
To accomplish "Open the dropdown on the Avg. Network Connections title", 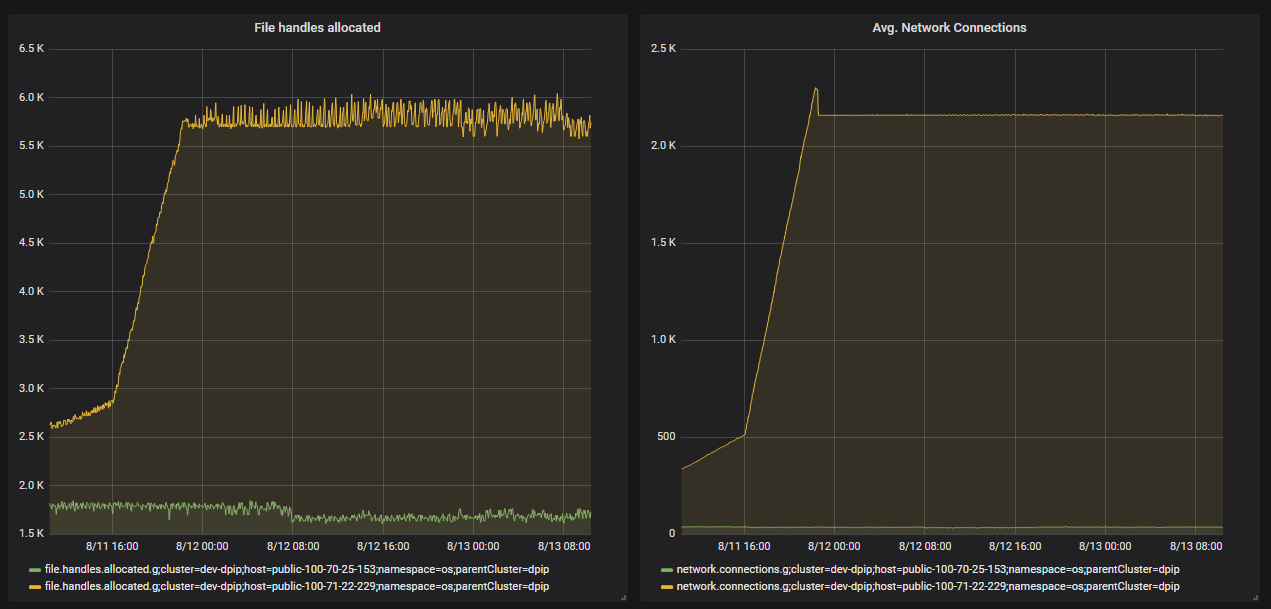I will (x=948, y=27).
